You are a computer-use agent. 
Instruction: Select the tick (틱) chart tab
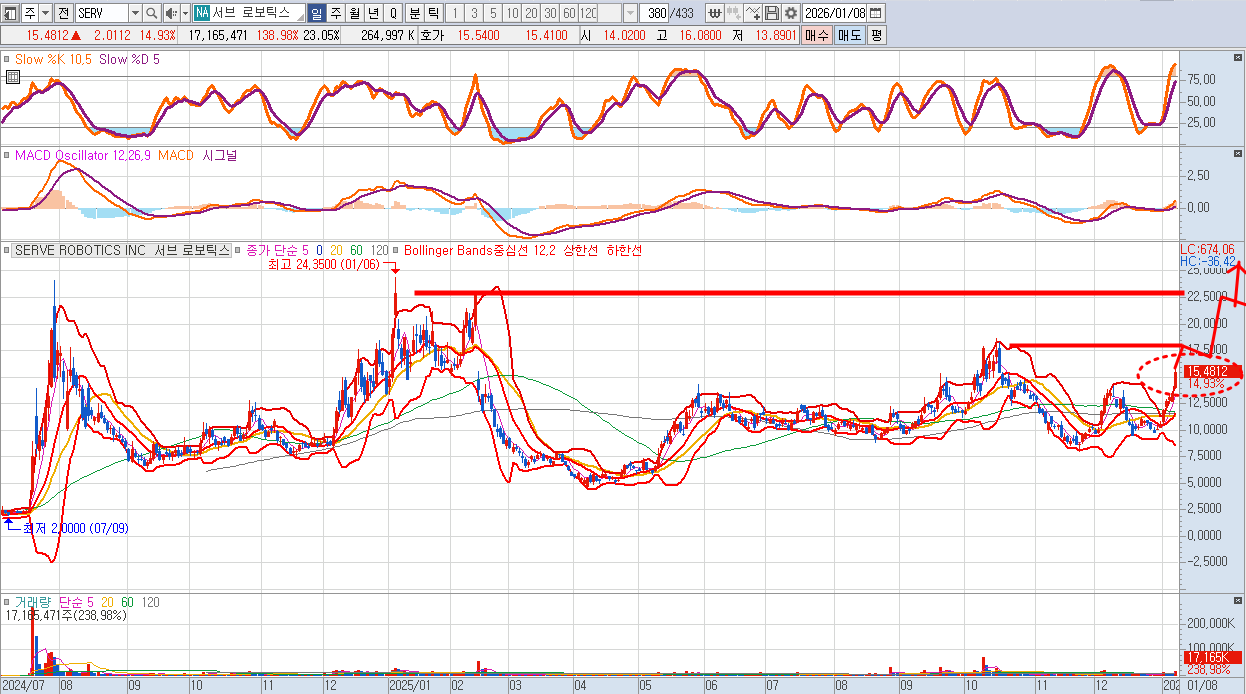click(x=433, y=13)
